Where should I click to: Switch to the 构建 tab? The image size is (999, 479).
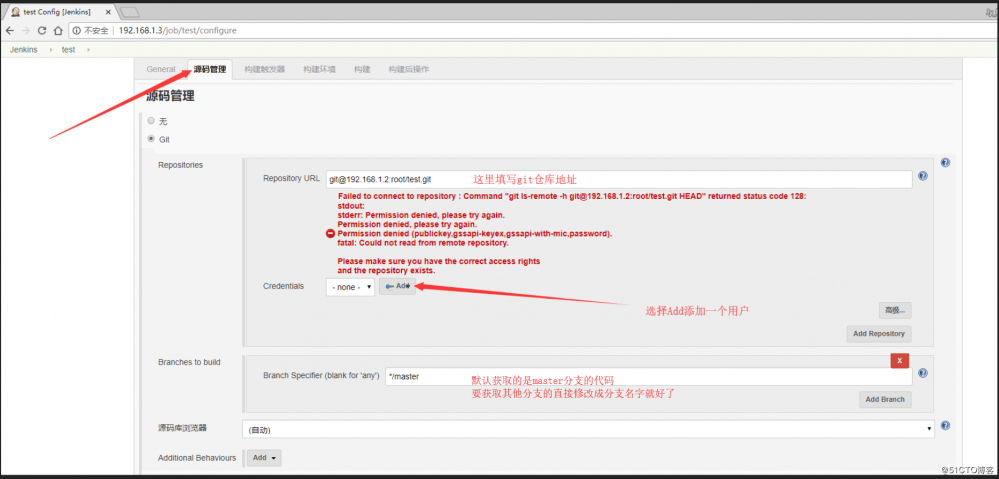362,69
